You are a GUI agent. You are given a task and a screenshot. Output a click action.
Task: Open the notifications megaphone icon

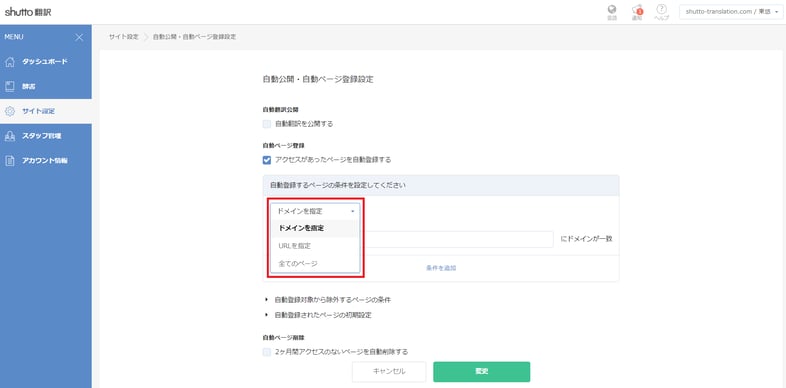coord(637,10)
